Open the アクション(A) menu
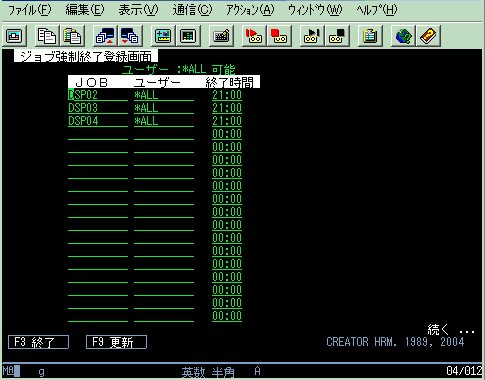The width and height of the screenshot is (485, 380). (250, 10)
